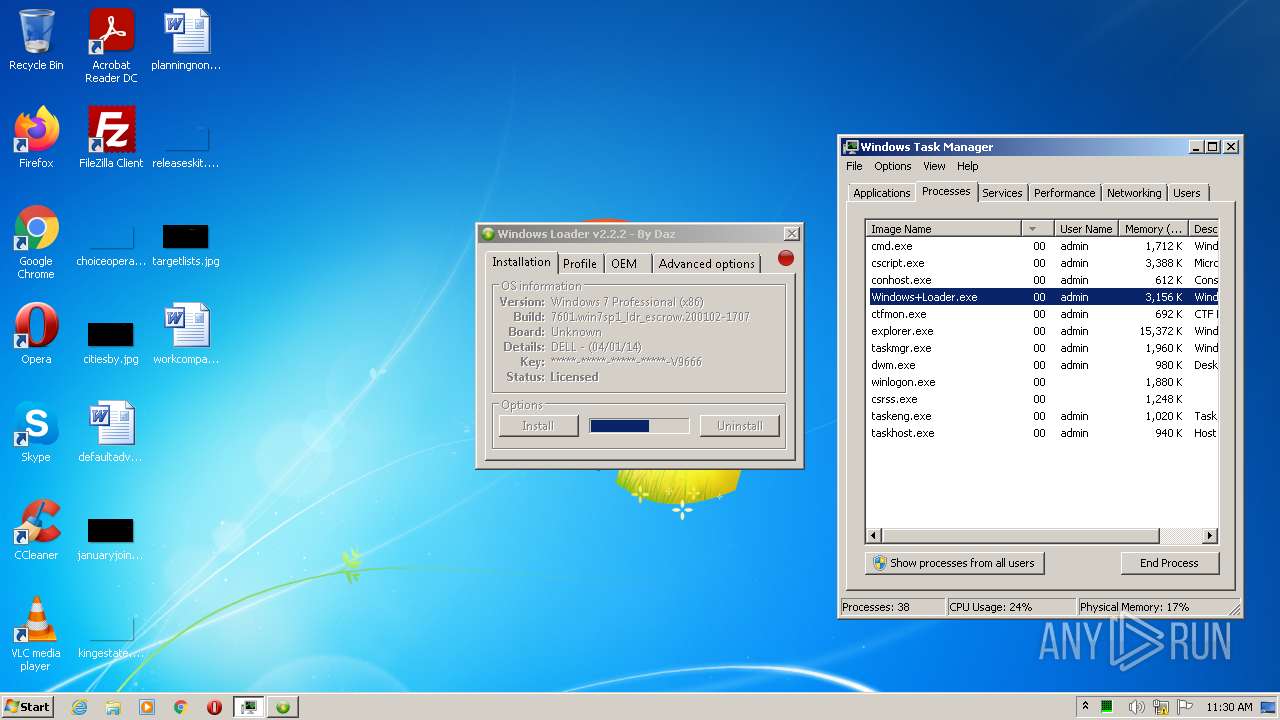1280x720 pixels.
Task: Select the explorer.exe process row
Action: click(x=1042, y=331)
